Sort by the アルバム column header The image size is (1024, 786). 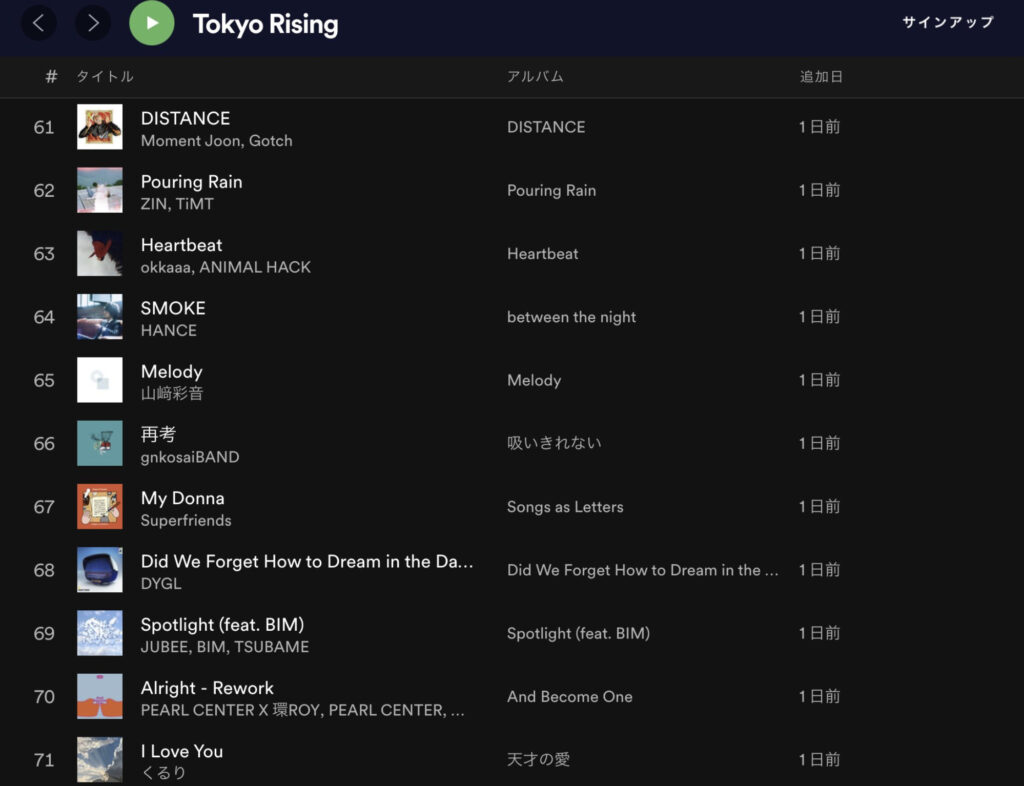coord(535,76)
